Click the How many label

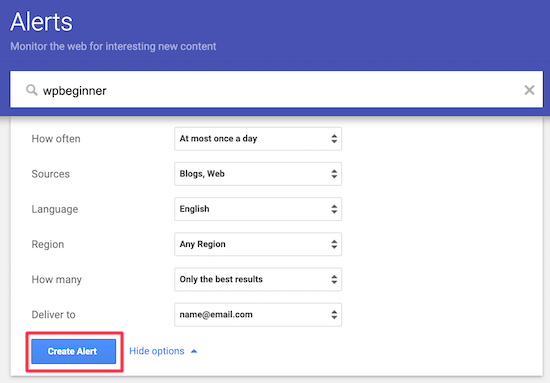tap(56, 280)
